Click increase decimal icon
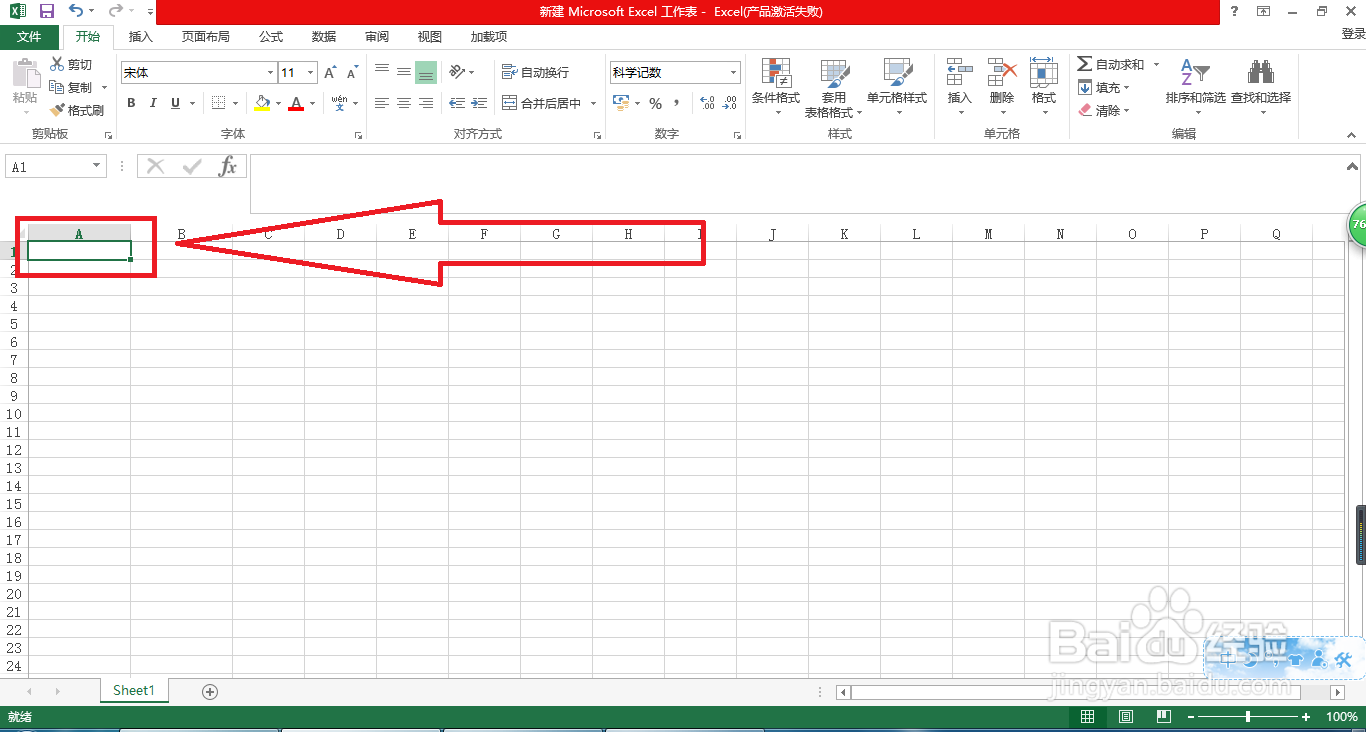 (x=707, y=103)
